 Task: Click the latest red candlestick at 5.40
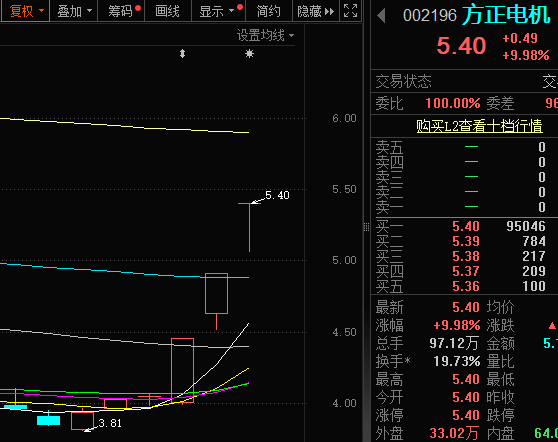(x=249, y=227)
